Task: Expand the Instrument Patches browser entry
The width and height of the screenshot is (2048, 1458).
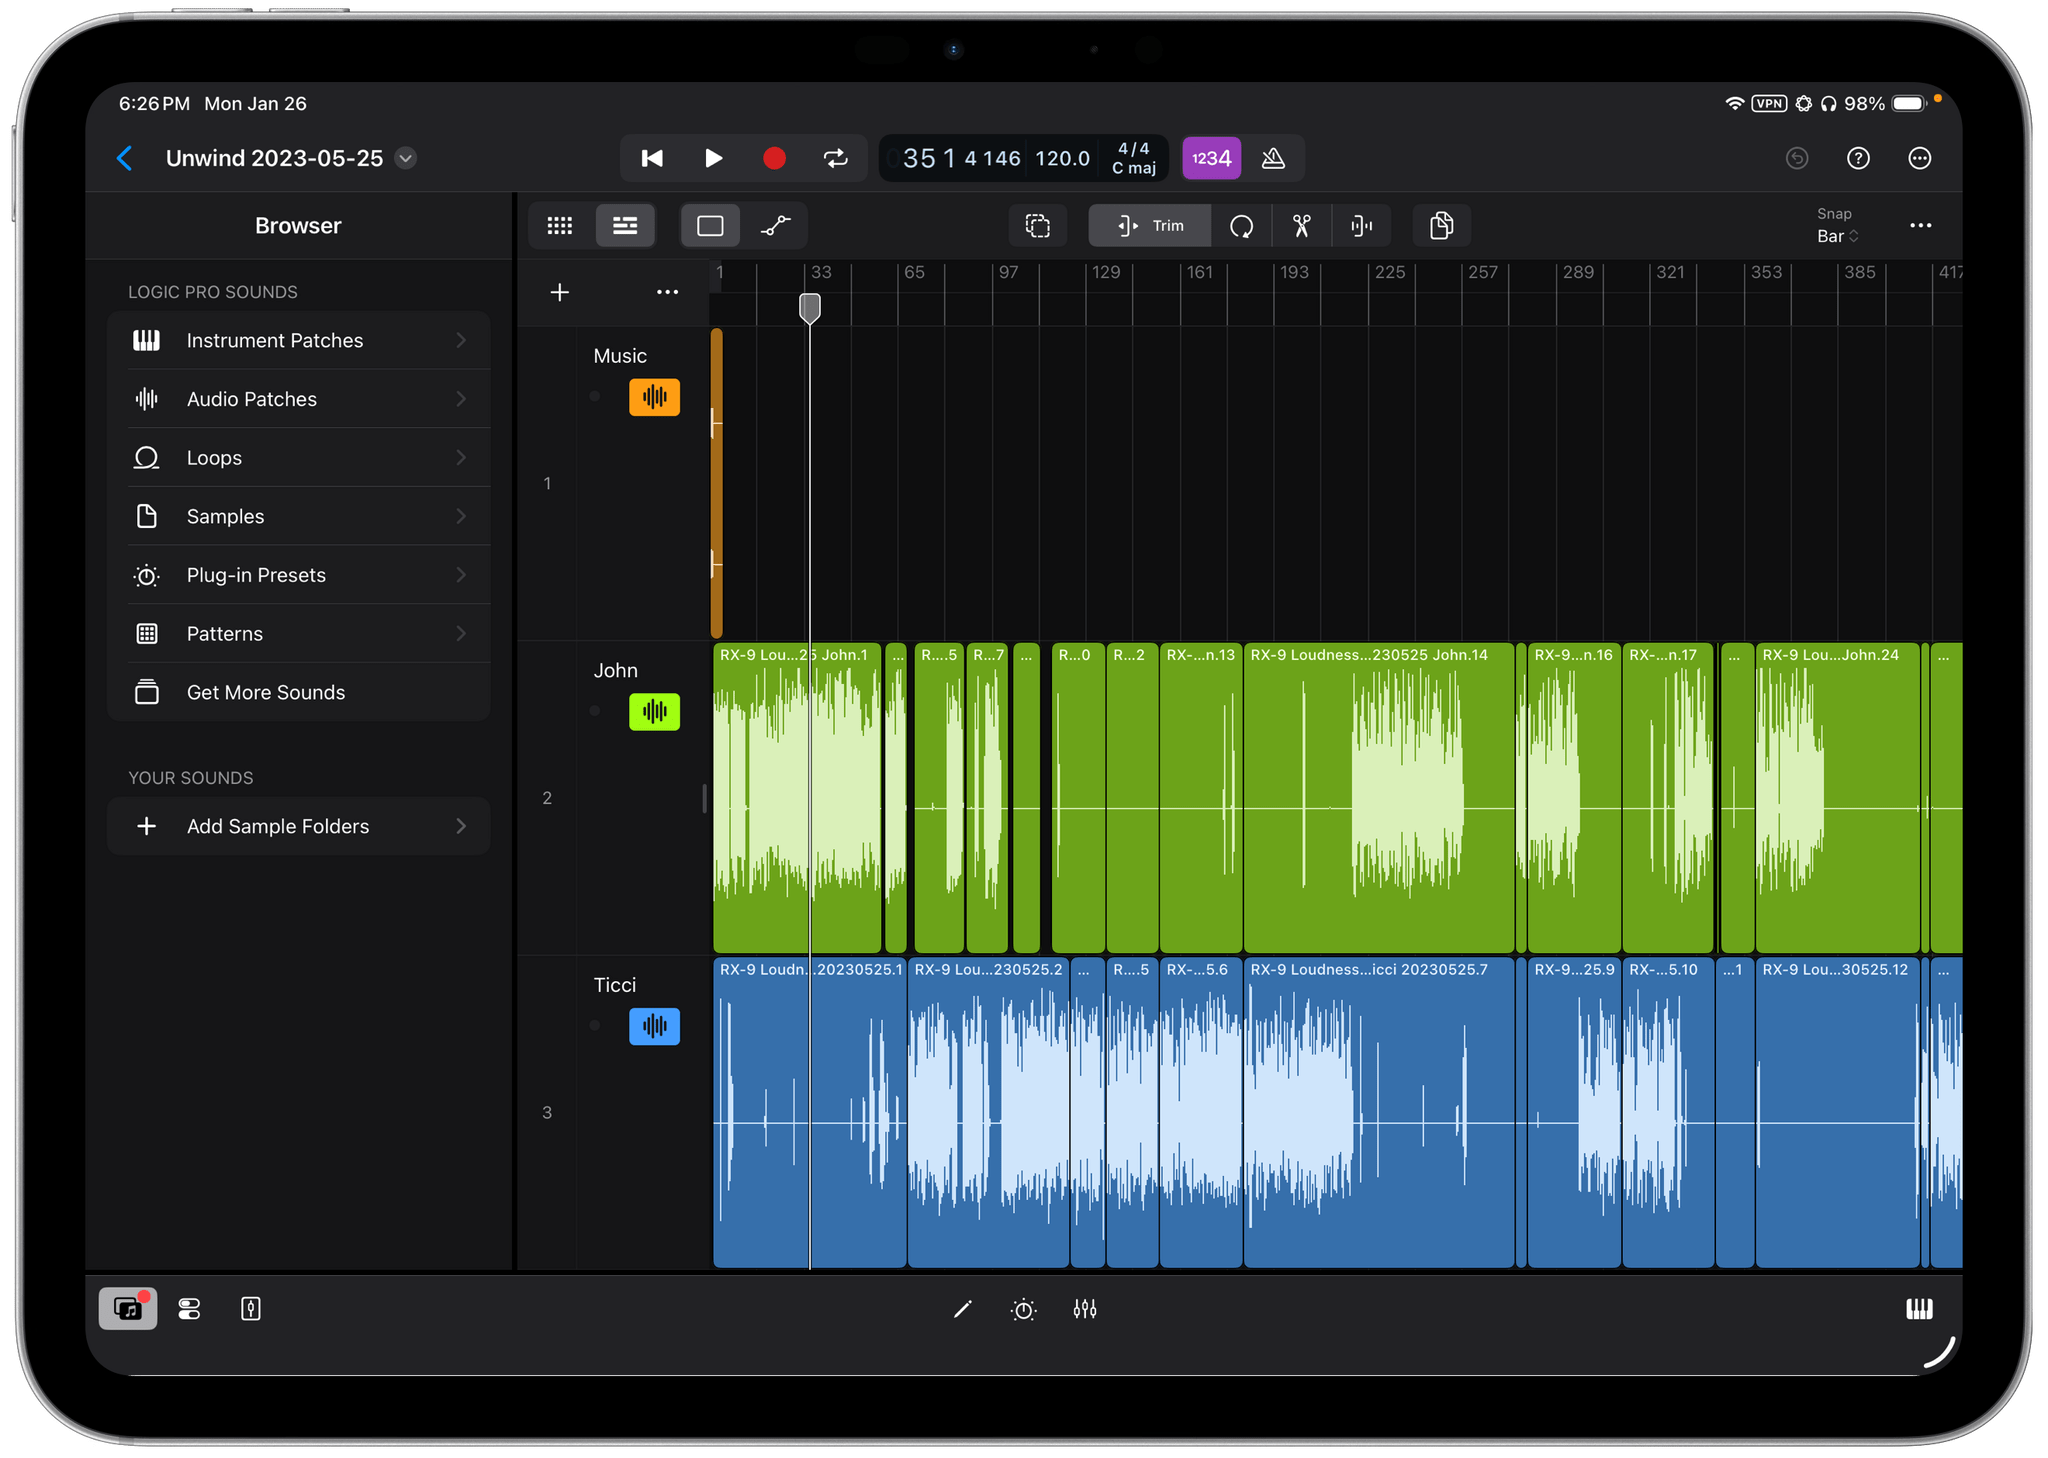Action: [298, 340]
